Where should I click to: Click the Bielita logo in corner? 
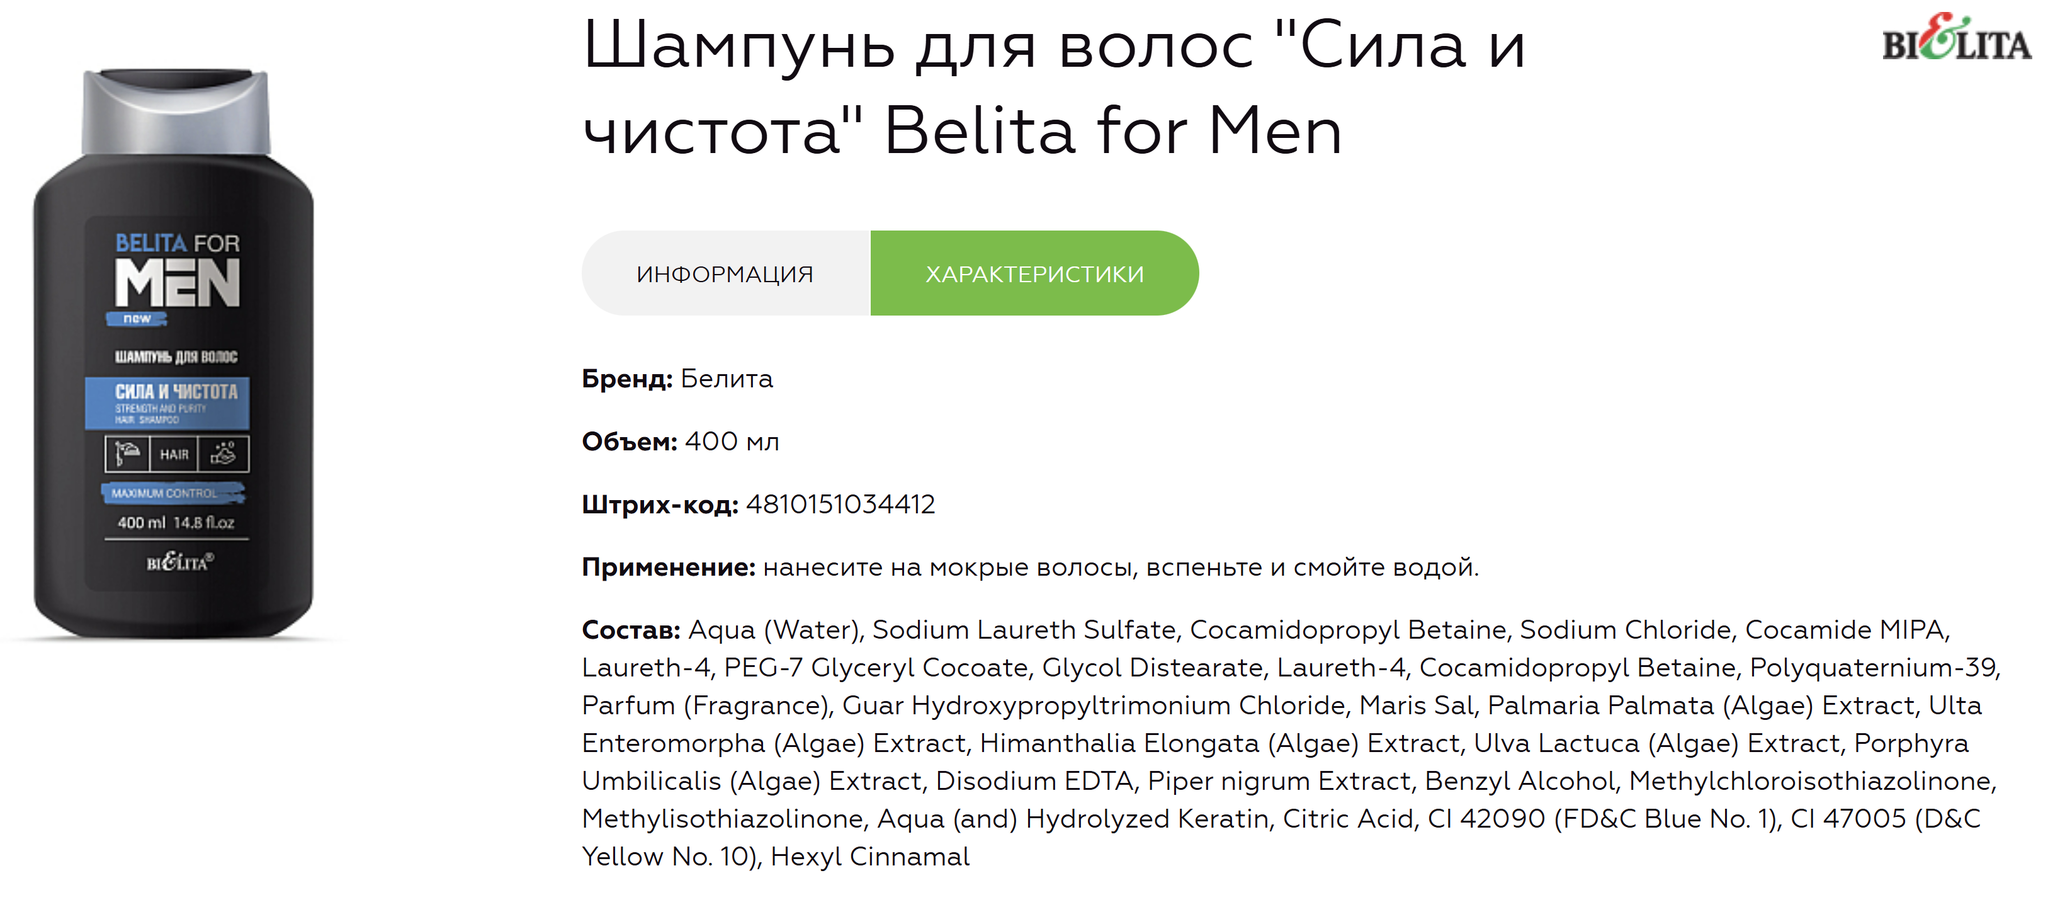click(x=1957, y=38)
